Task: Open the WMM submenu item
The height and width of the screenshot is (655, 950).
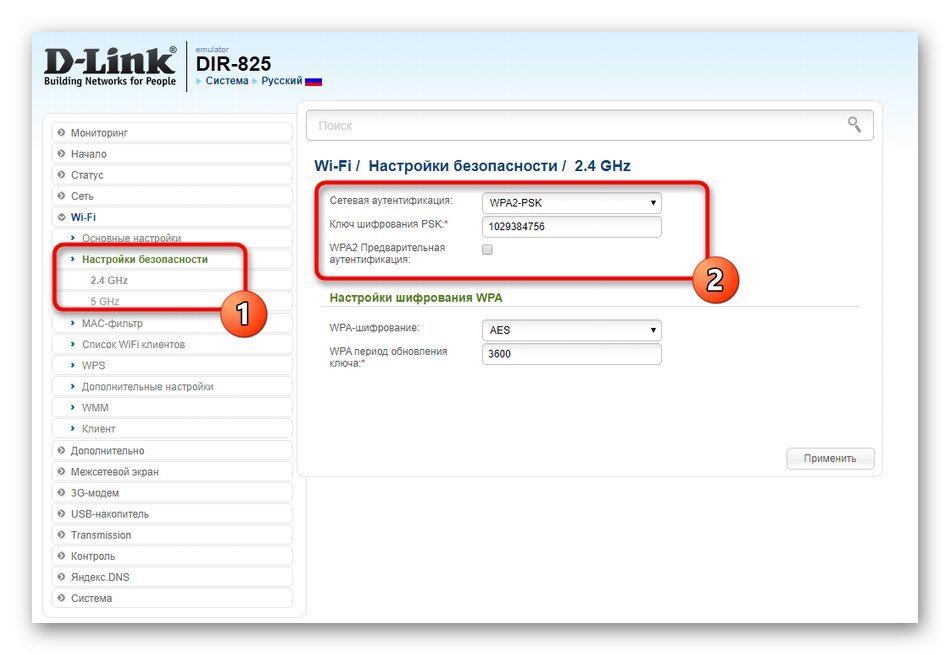Action: coord(172,407)
